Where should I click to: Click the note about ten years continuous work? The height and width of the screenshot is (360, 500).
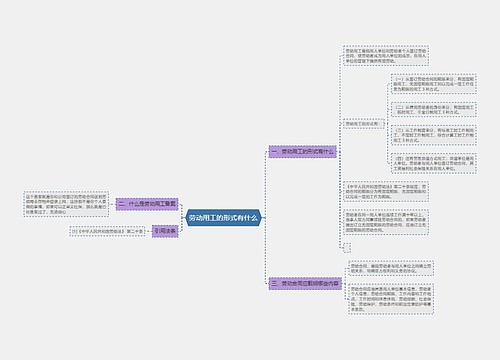coord(386,222)
